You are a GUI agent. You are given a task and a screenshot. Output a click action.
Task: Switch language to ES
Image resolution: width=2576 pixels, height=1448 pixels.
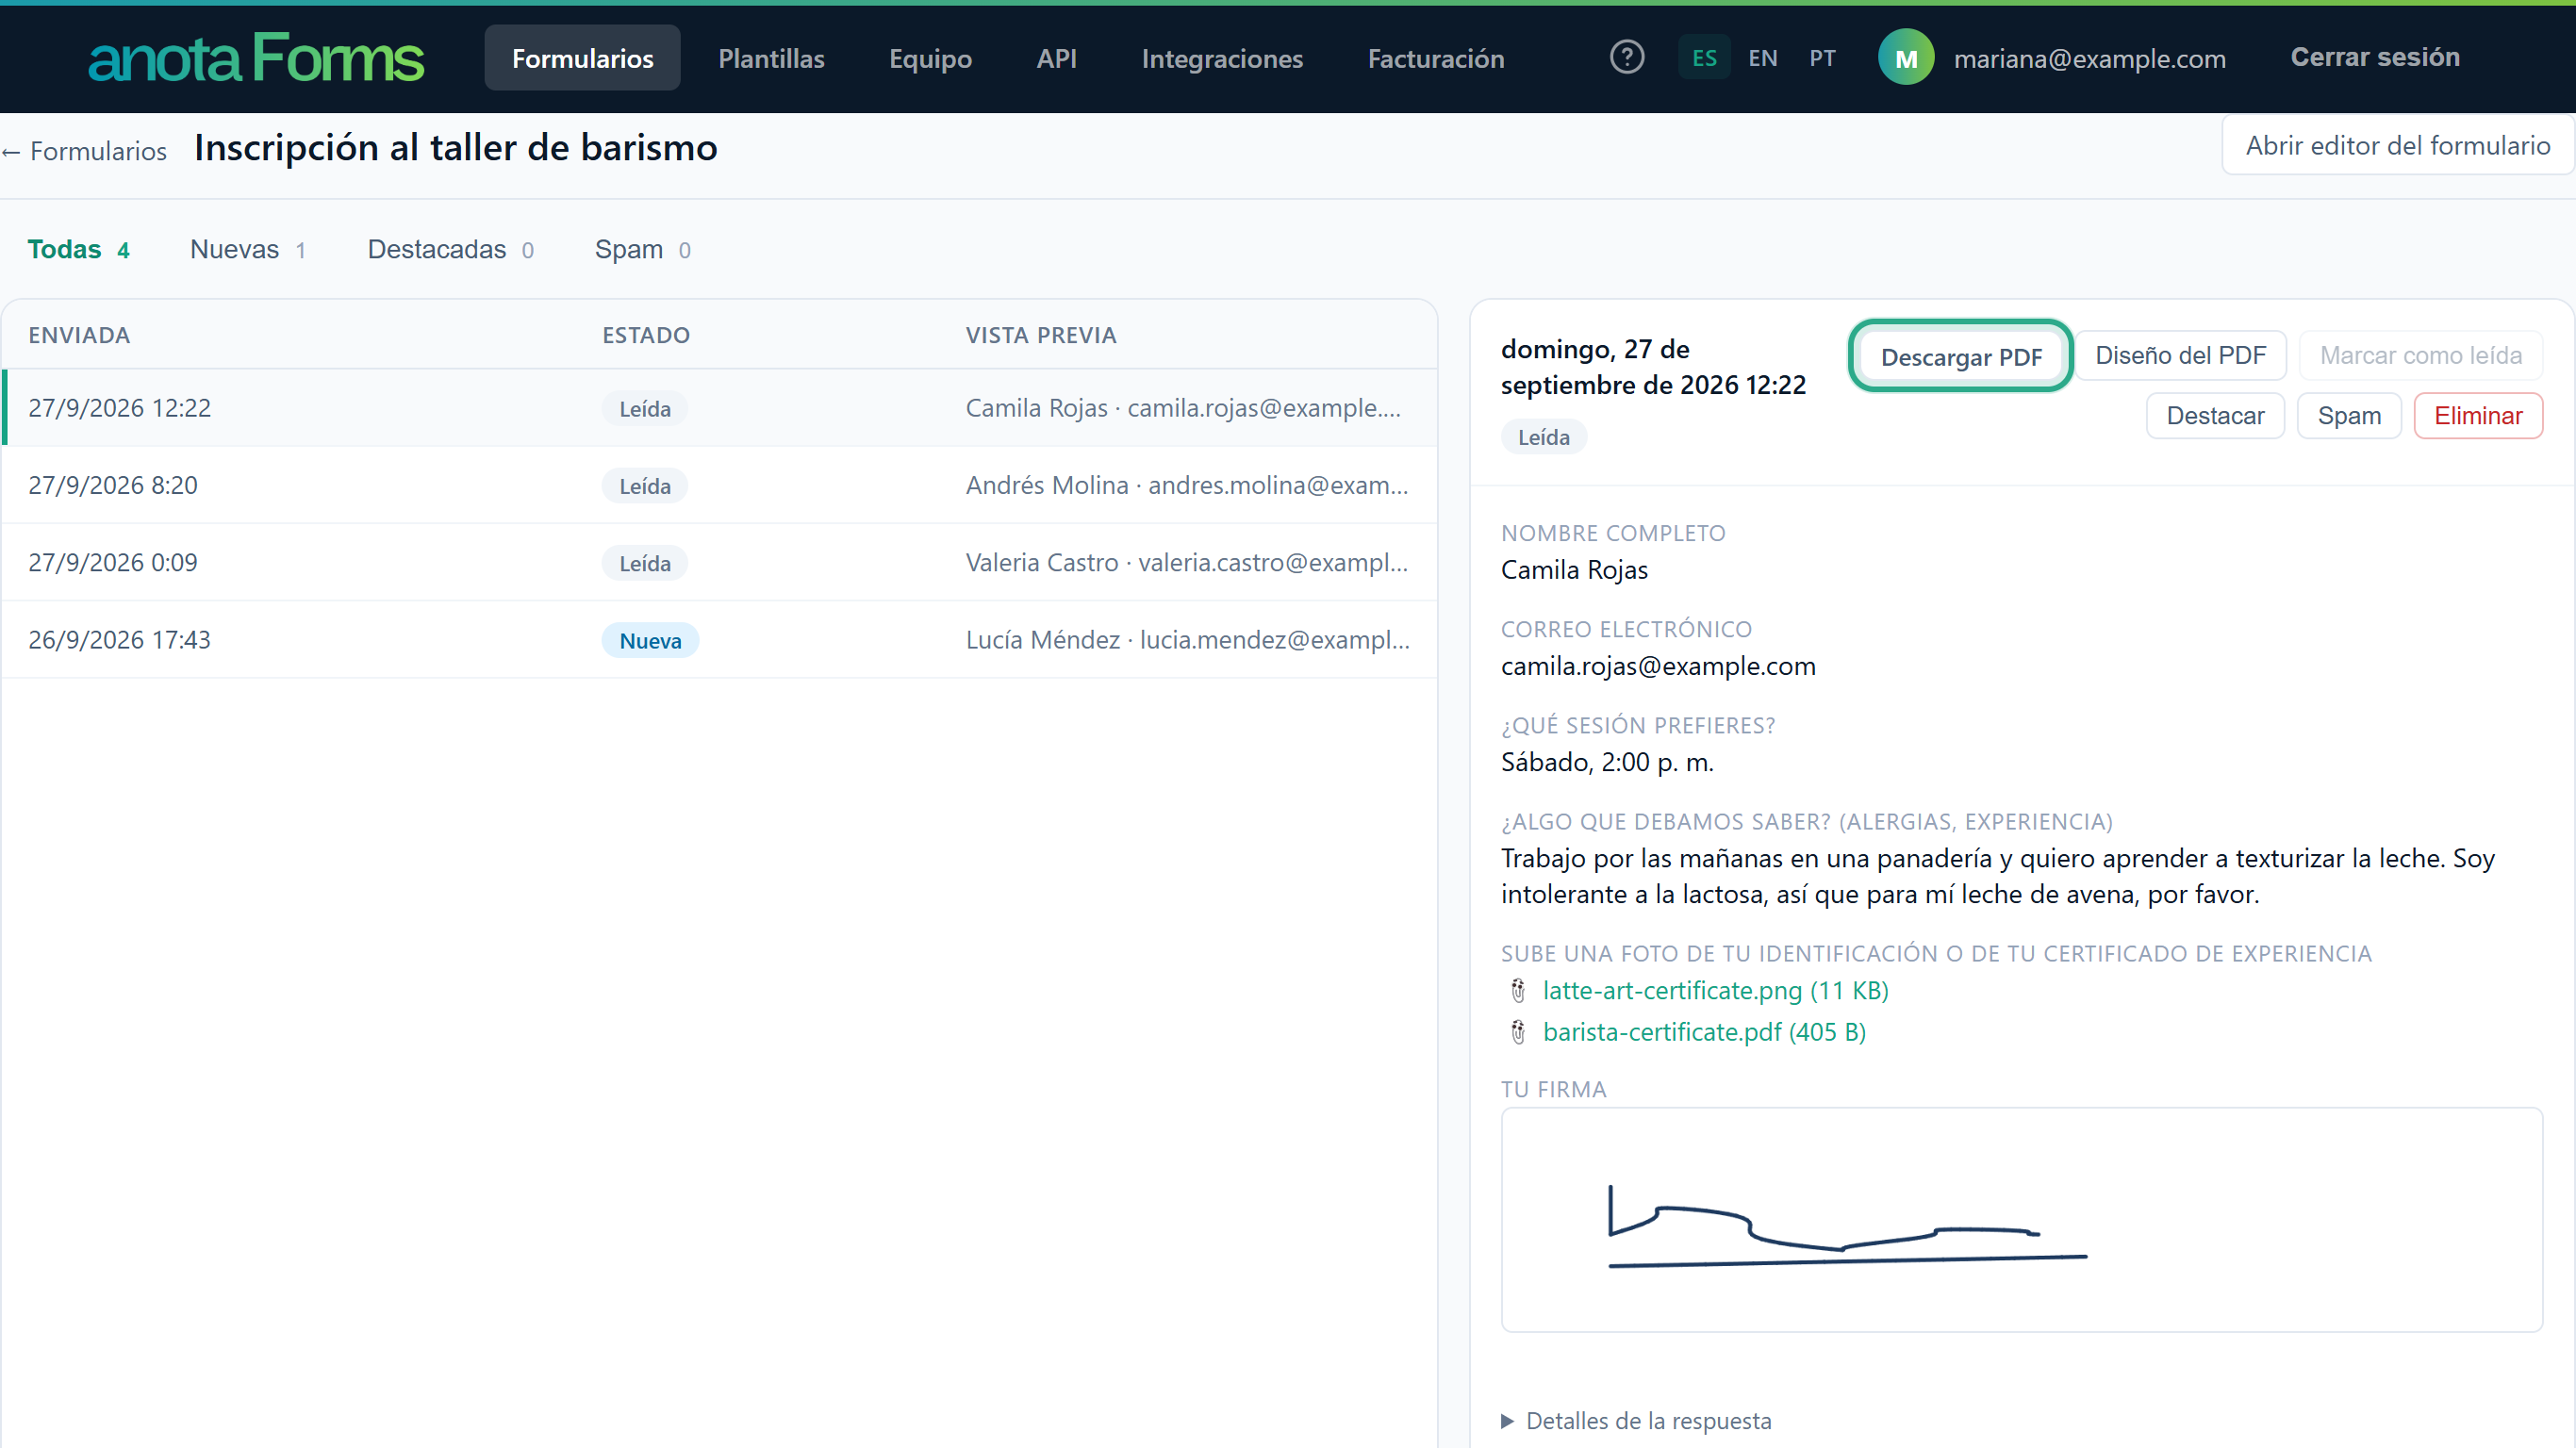(x=1704, y=58)
